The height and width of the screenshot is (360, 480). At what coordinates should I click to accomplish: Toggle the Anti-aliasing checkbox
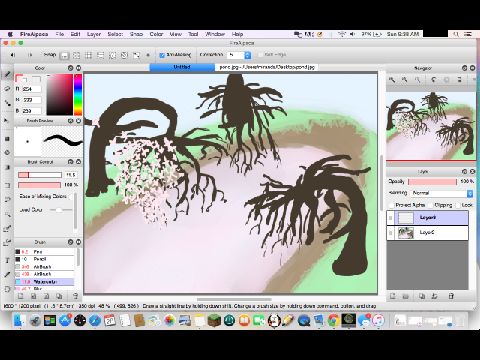[x=162, y=55]
